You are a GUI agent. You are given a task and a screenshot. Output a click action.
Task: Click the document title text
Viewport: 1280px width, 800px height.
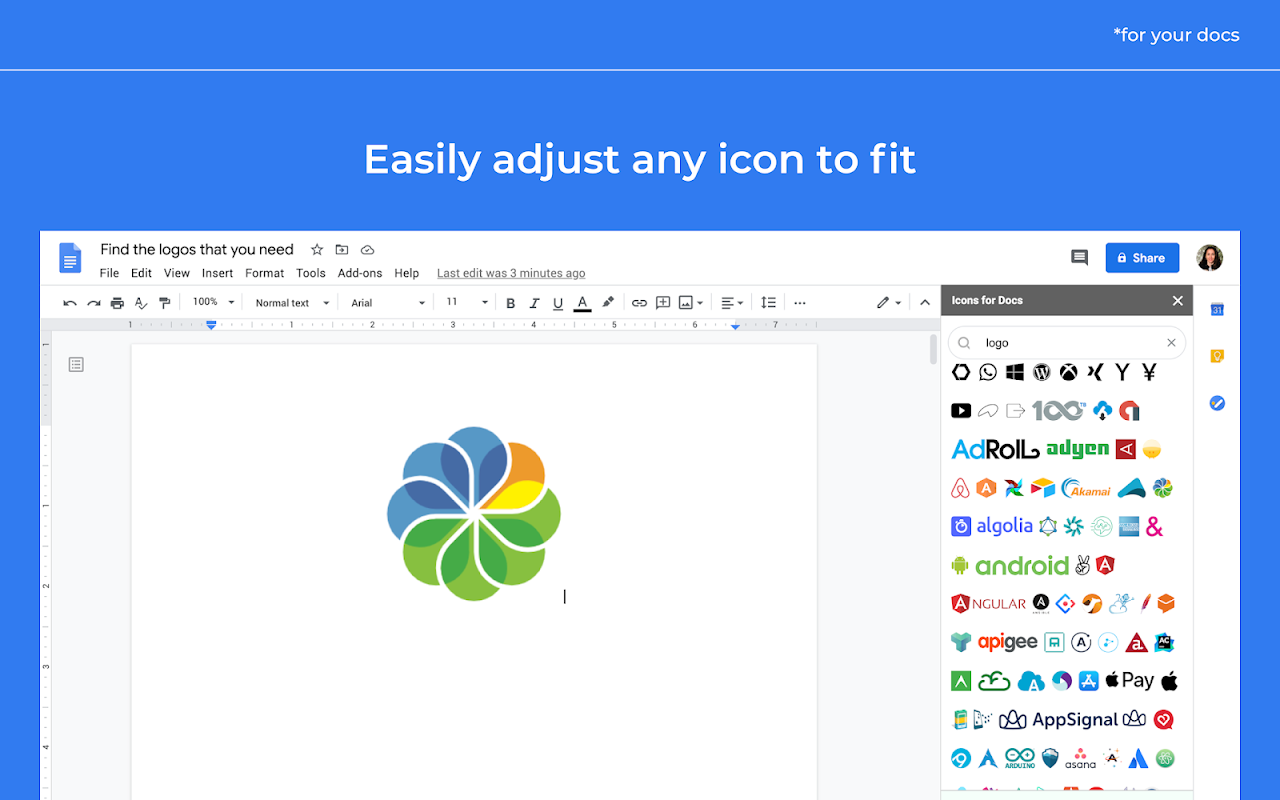point(197,250)
